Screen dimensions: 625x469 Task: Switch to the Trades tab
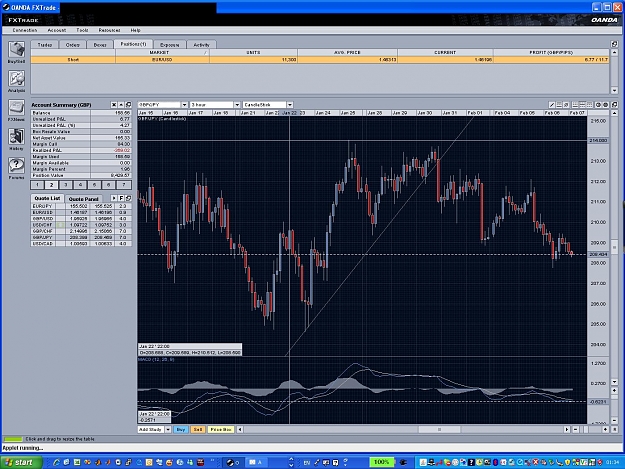pyautogui.click(x=45, y=45)
